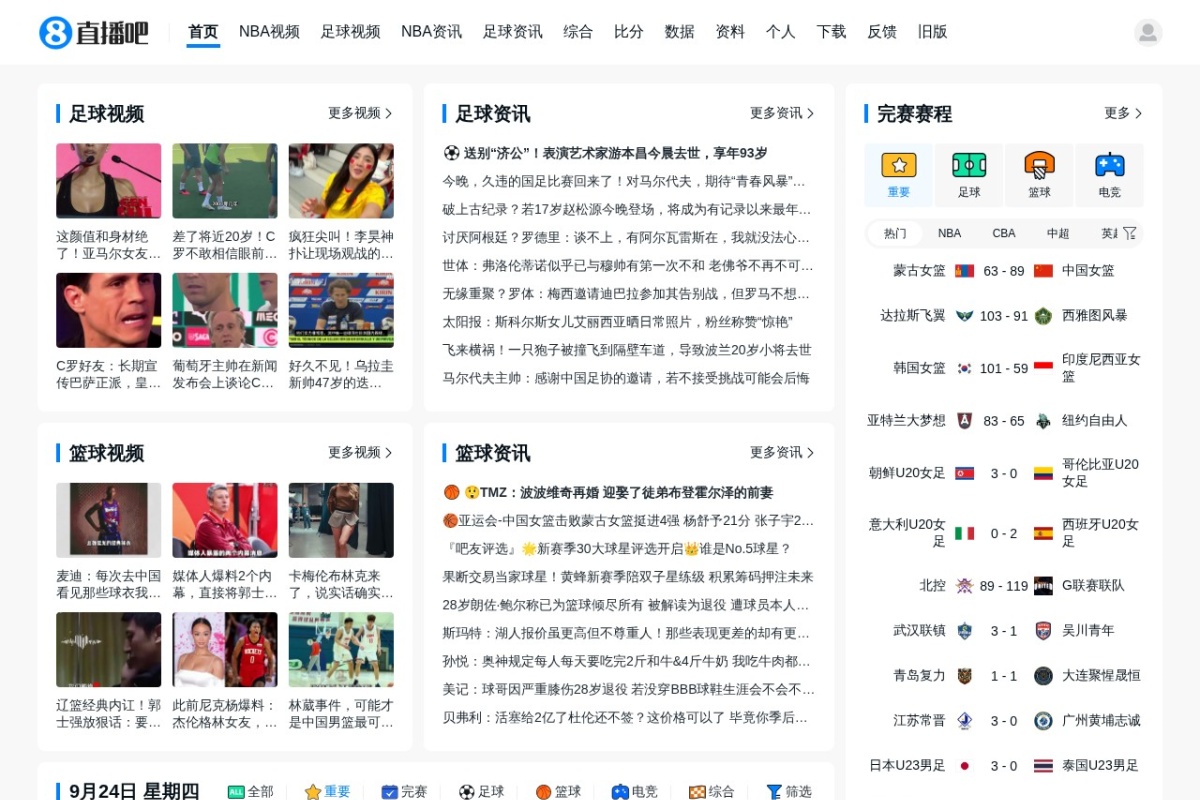Open news 讨厌阿根廷？罗德里
The height and width of the screenshot is (800, 1200).
[x=627, y=237]
